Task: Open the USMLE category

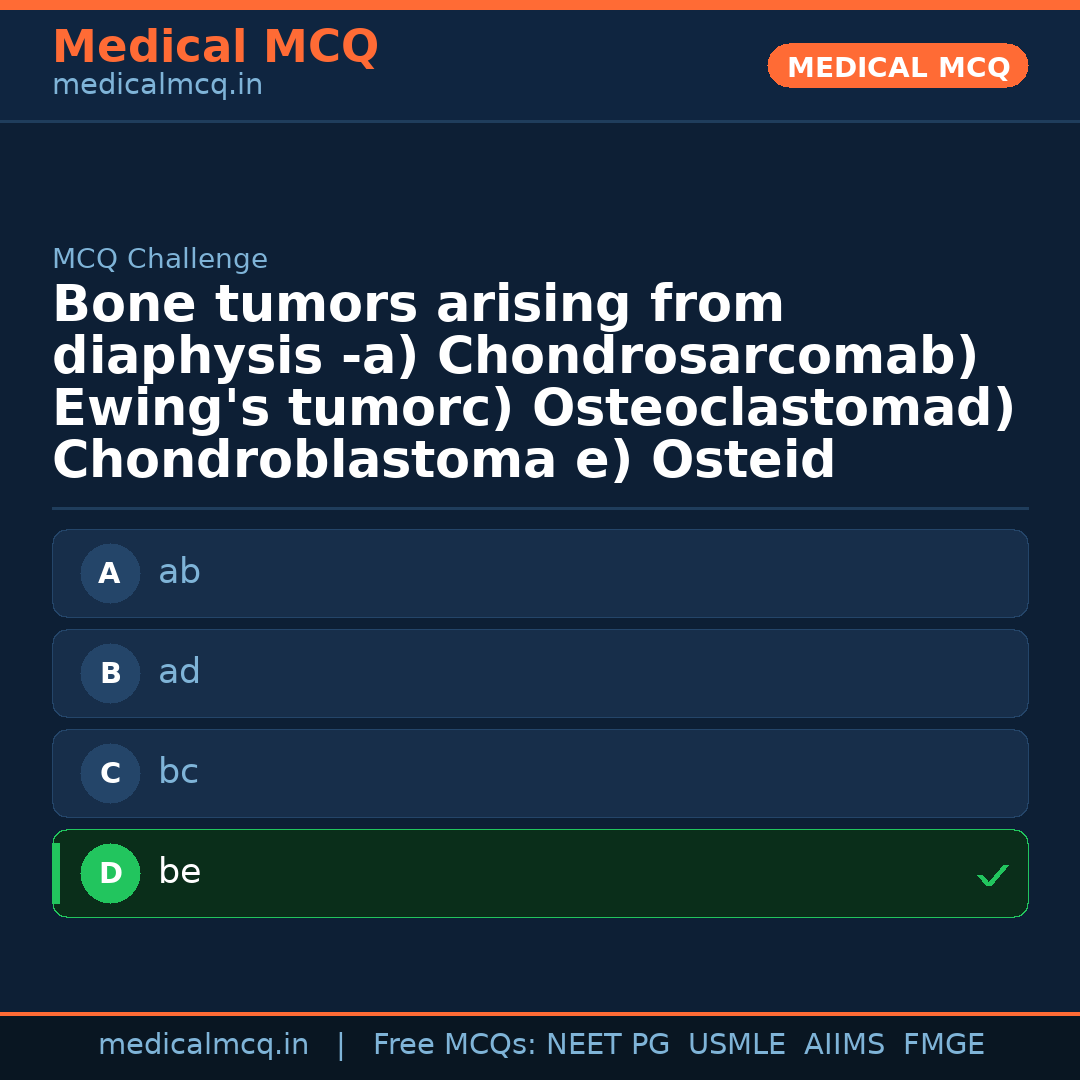Action: pyautogui.click(x=737, y=1044)
